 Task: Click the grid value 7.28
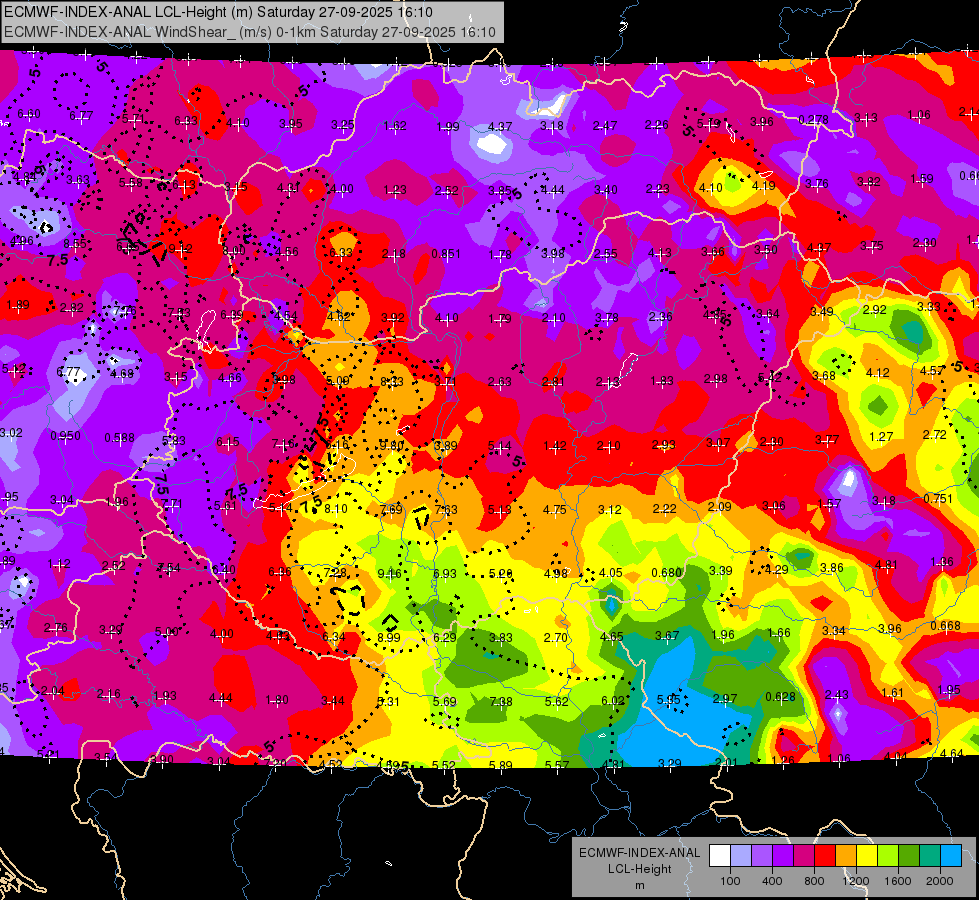pyautogui.click(x=335, y=573)
